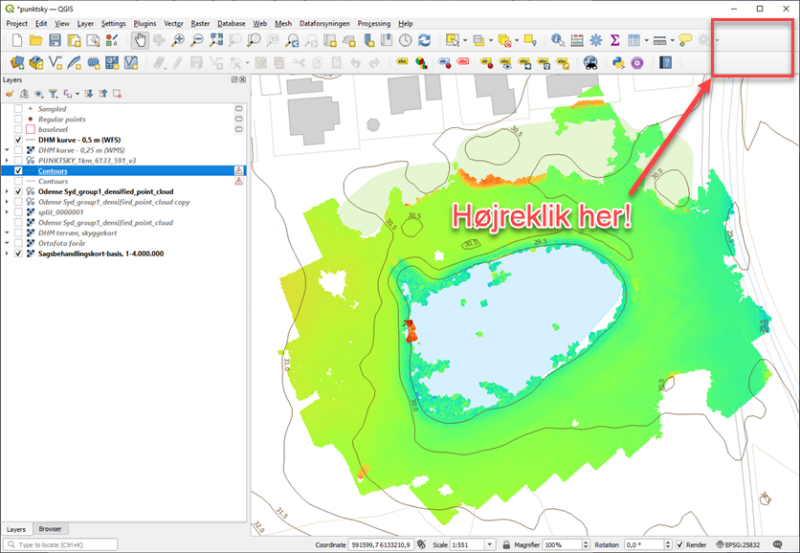Open the Scale dropdown in status bar

[488, 544]
